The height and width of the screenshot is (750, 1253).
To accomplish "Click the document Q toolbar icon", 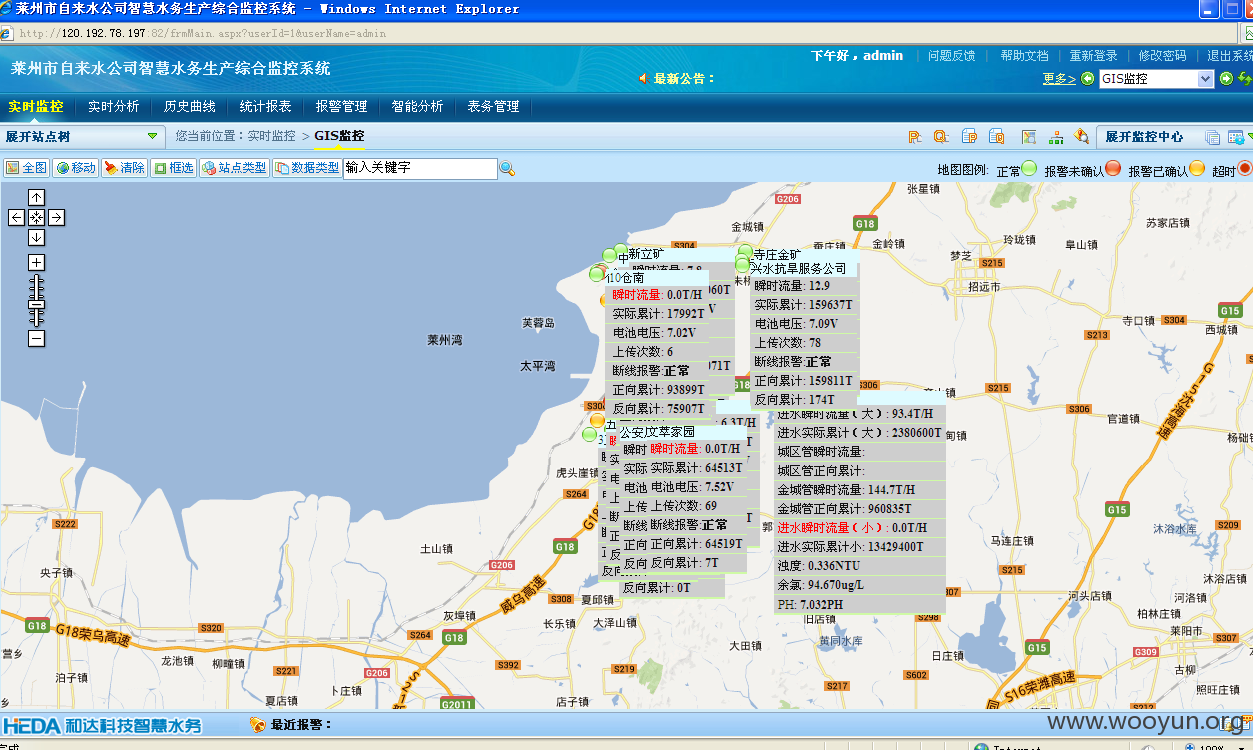I will 996,137.
